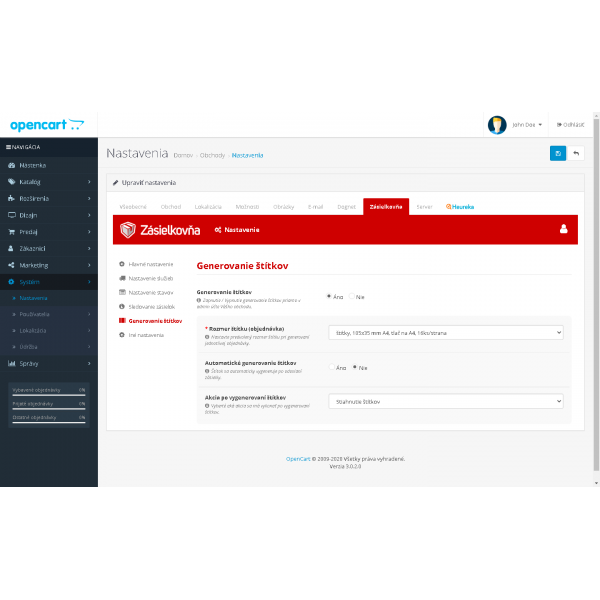600x600 pixels.
Task: Click the OpenCart logo
Action: coord(47,125)
